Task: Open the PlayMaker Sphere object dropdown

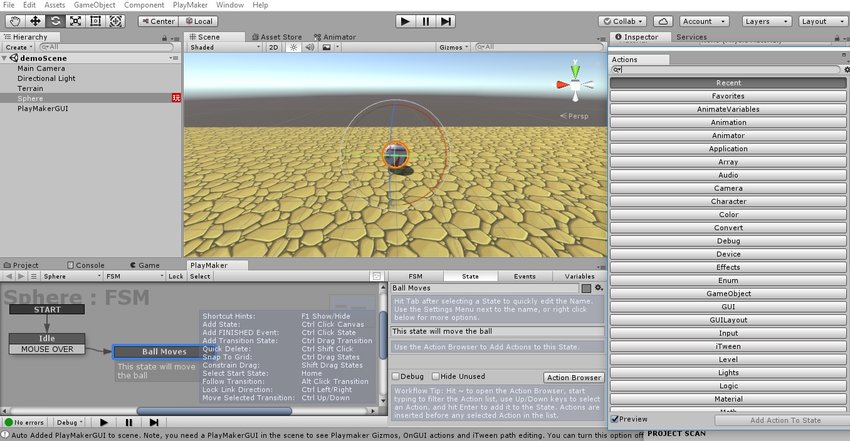Action: click(x=72, y=276)
